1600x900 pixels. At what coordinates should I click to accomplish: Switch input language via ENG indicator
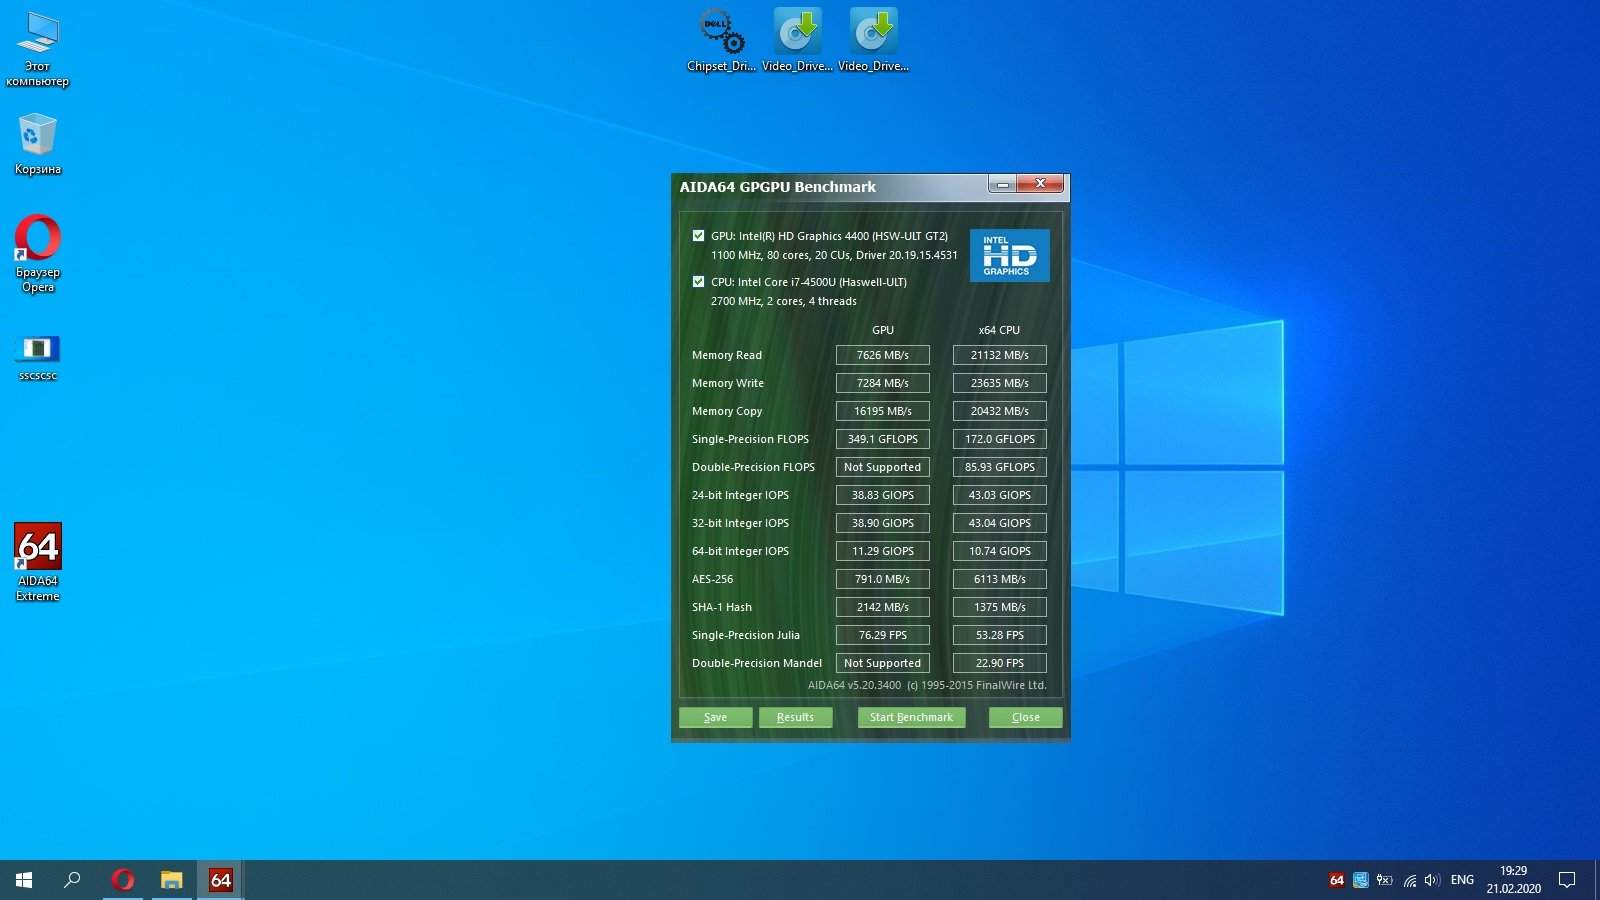click(x=1462, y=880)
